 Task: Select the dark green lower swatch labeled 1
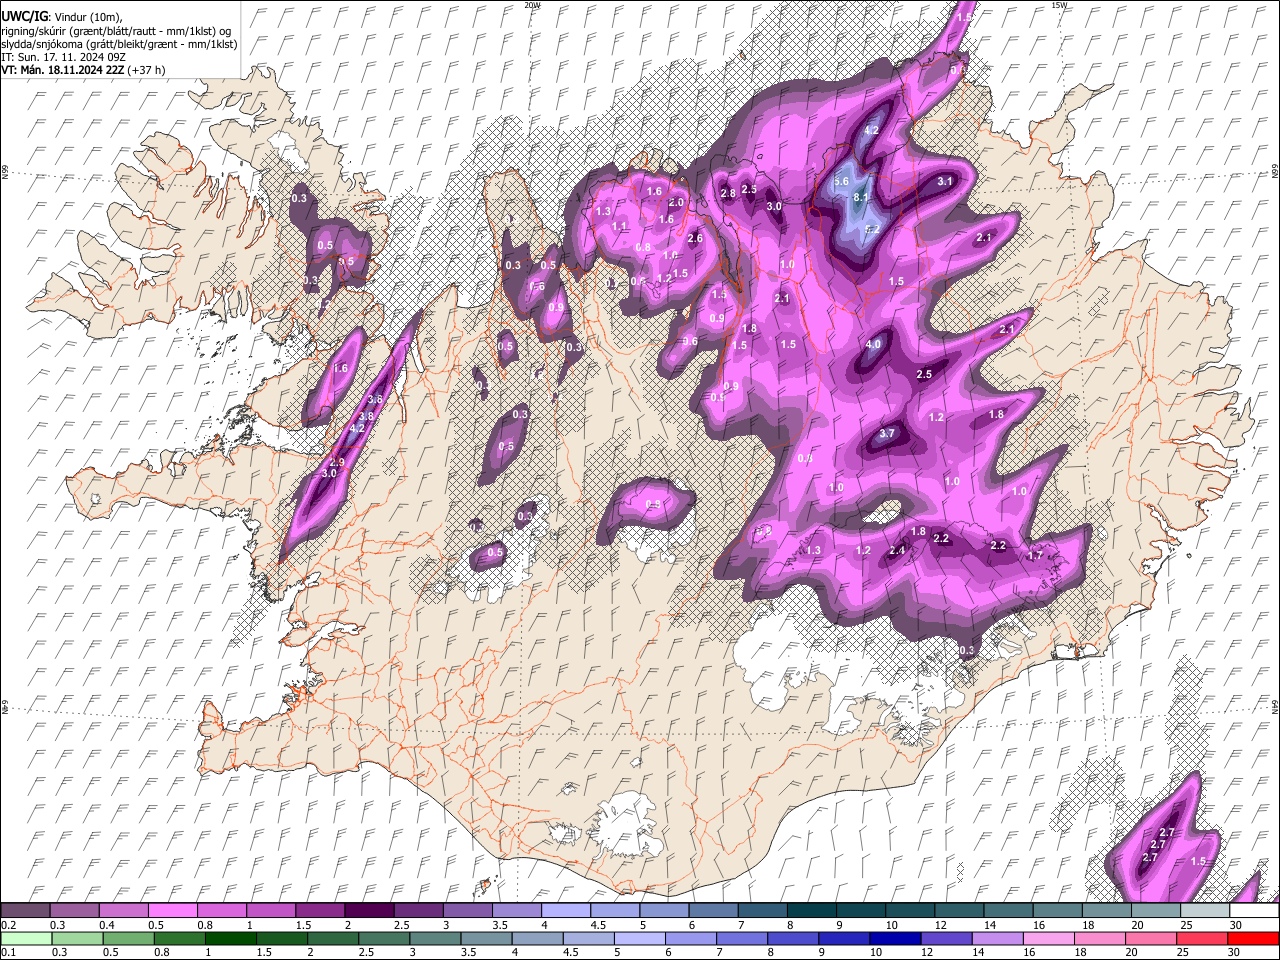[231, 938]
